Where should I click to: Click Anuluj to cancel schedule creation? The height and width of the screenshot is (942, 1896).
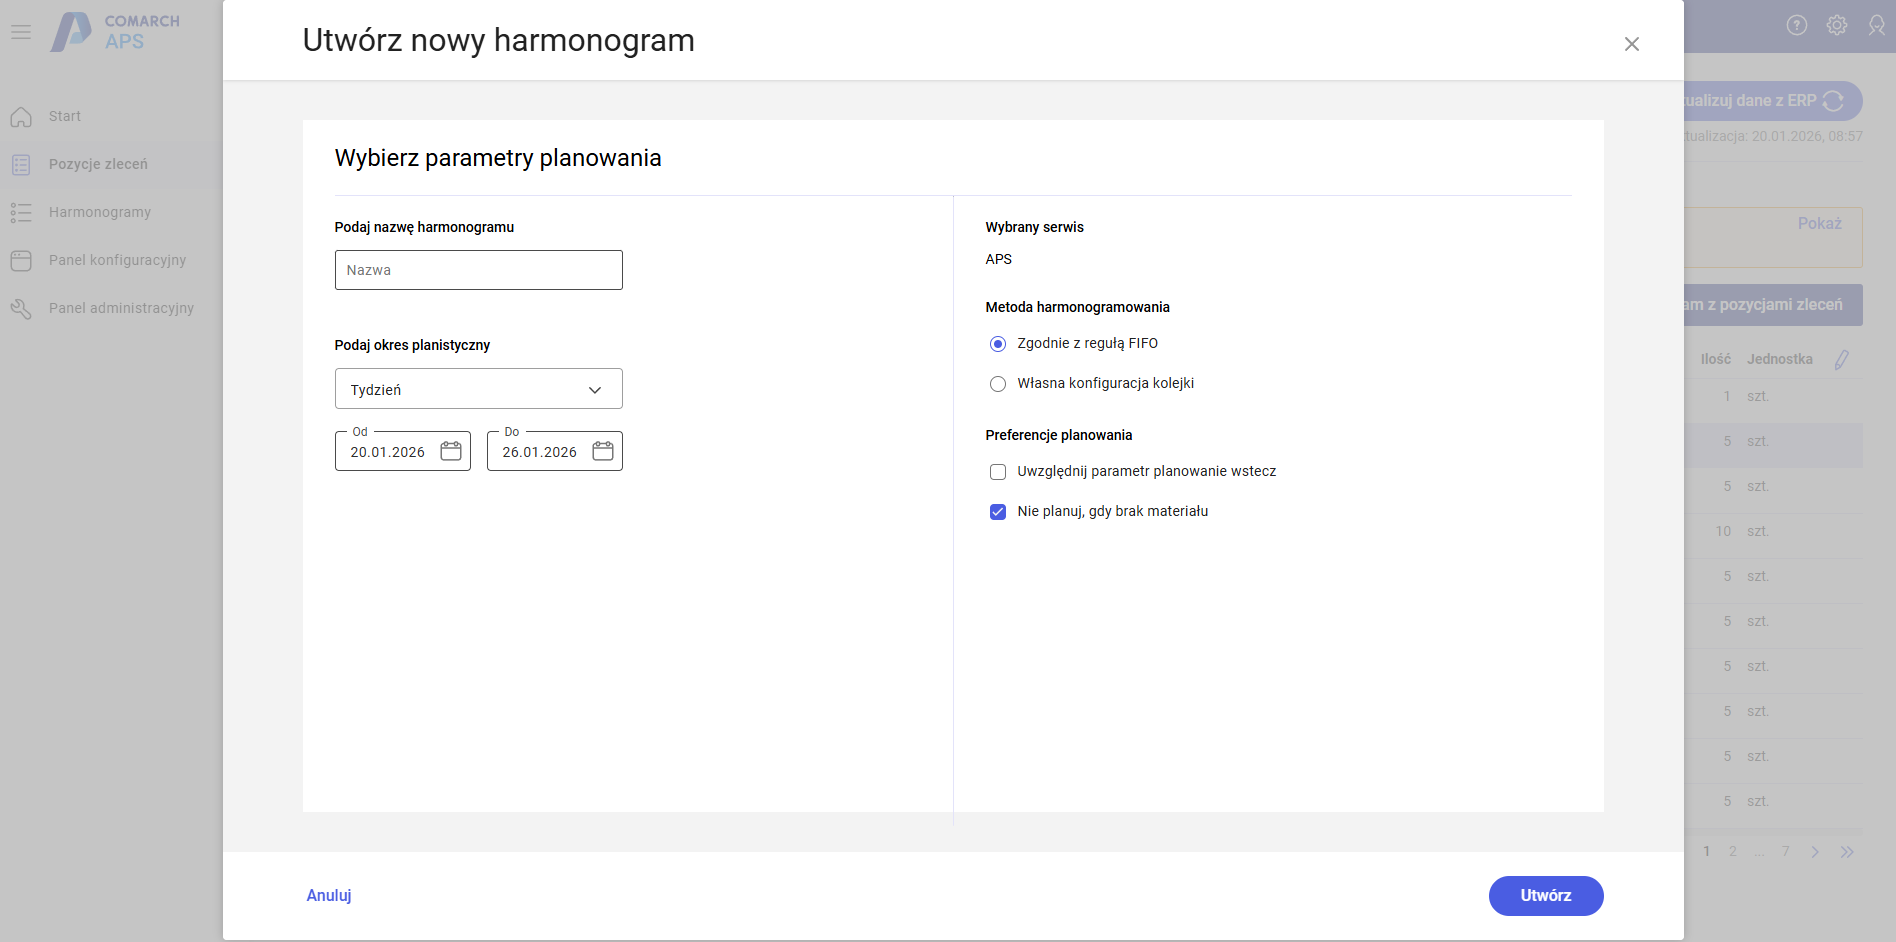point(328,895)
